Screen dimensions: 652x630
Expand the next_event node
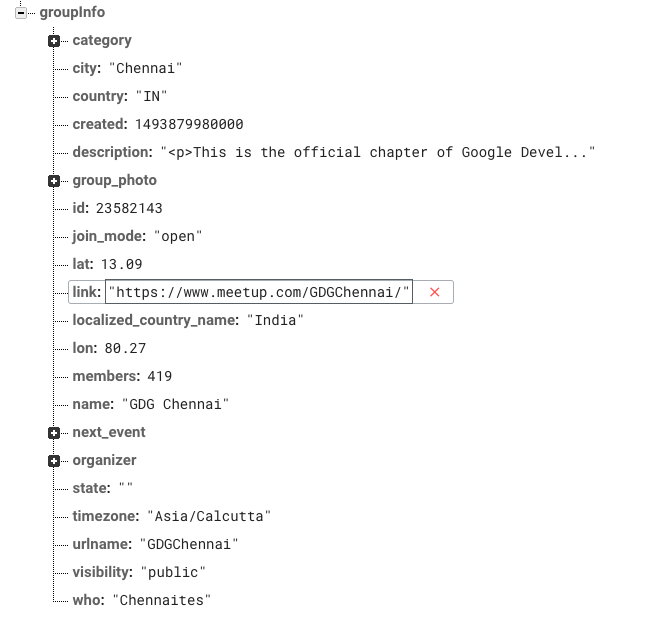coord(54,433)
